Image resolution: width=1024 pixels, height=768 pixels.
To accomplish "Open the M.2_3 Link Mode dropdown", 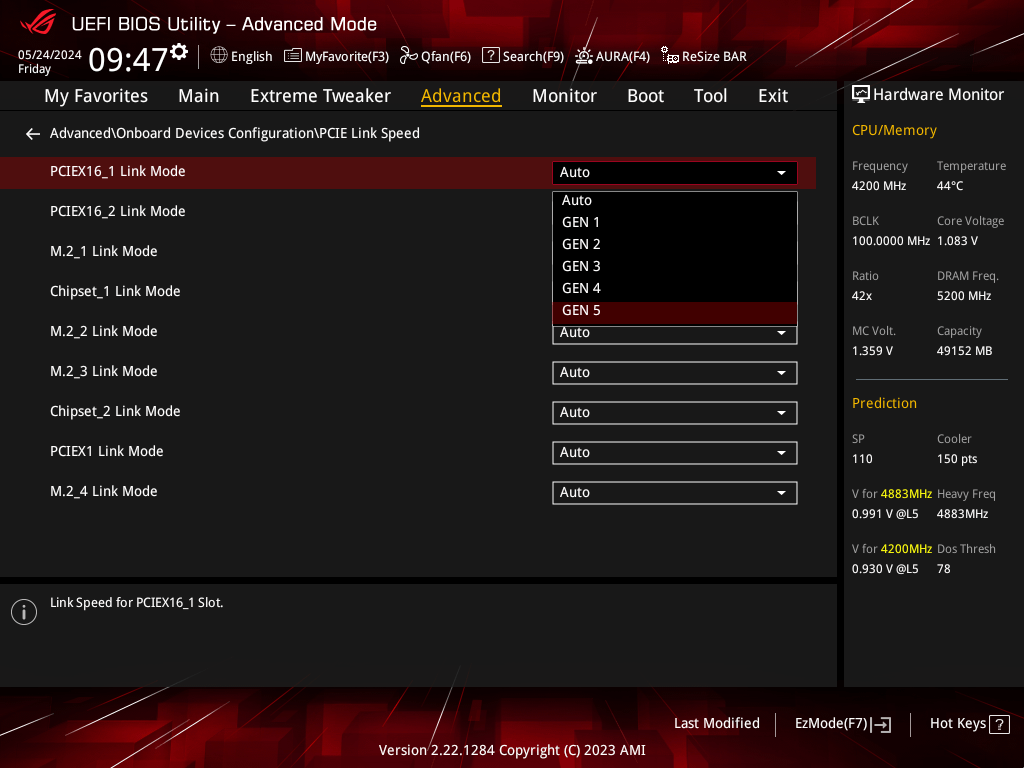I will coord(675,373).
